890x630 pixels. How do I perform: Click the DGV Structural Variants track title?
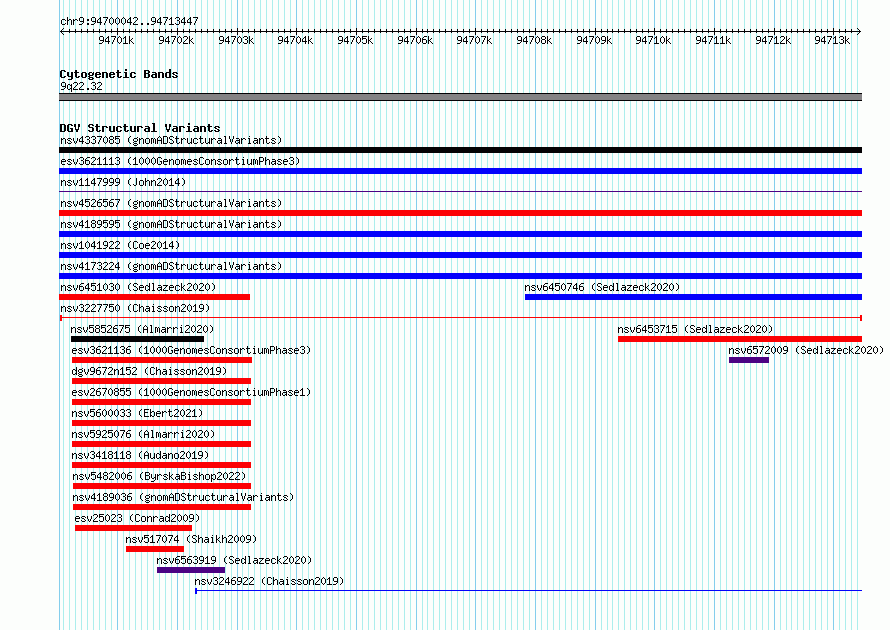(140, 128)
